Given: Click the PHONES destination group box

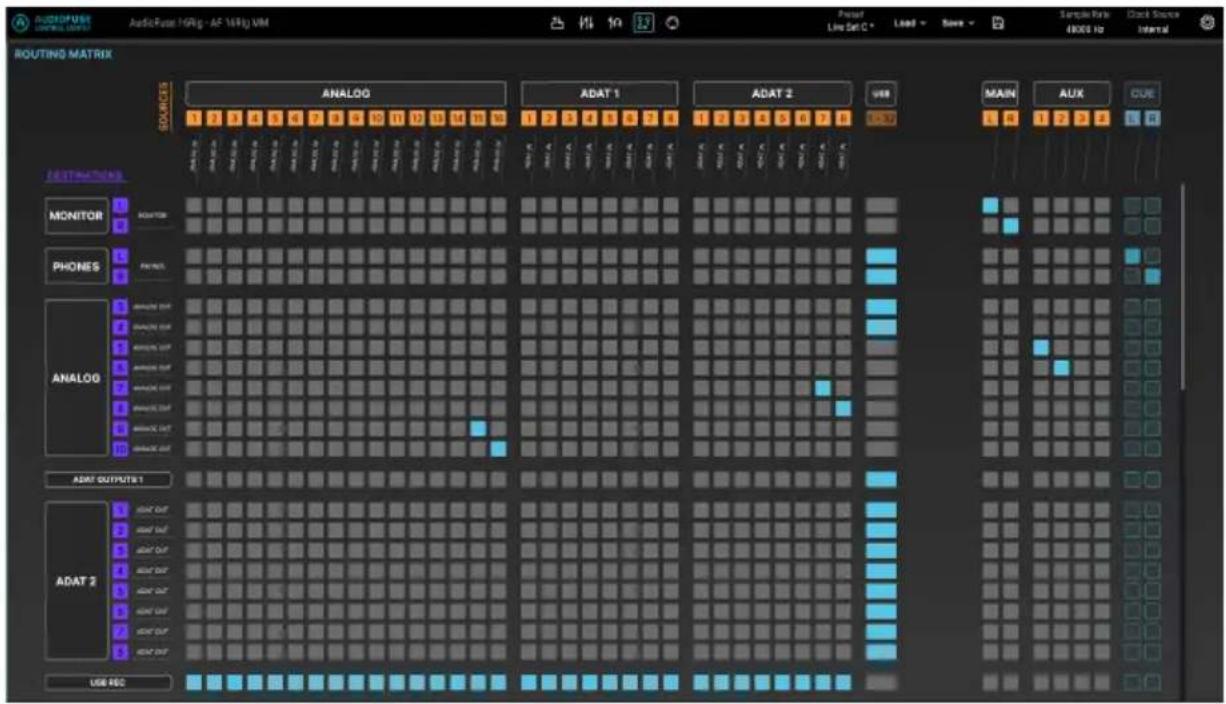Looking at the screenshot, I should [x=76, y=266].
